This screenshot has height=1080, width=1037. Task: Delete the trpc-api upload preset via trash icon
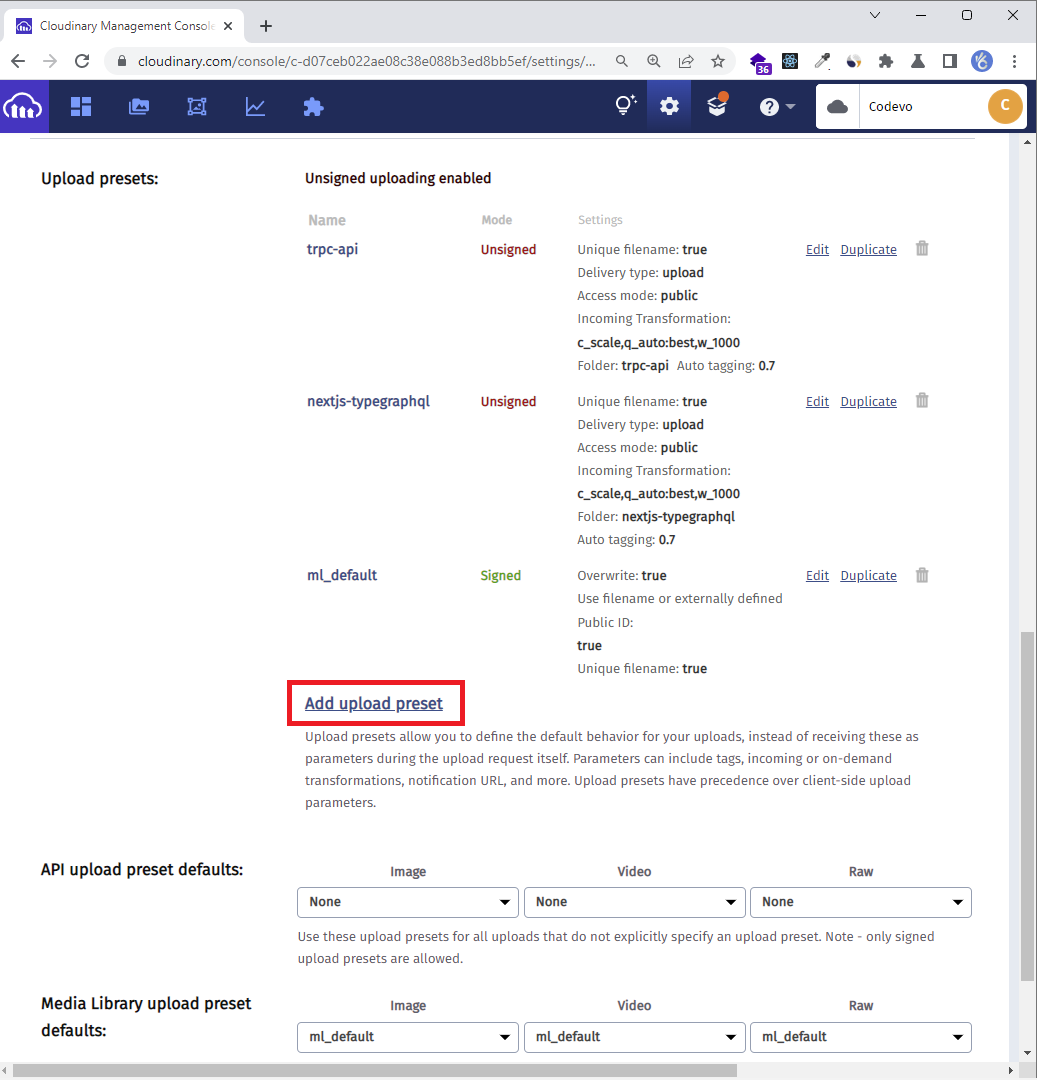click(x=921, y=248)
